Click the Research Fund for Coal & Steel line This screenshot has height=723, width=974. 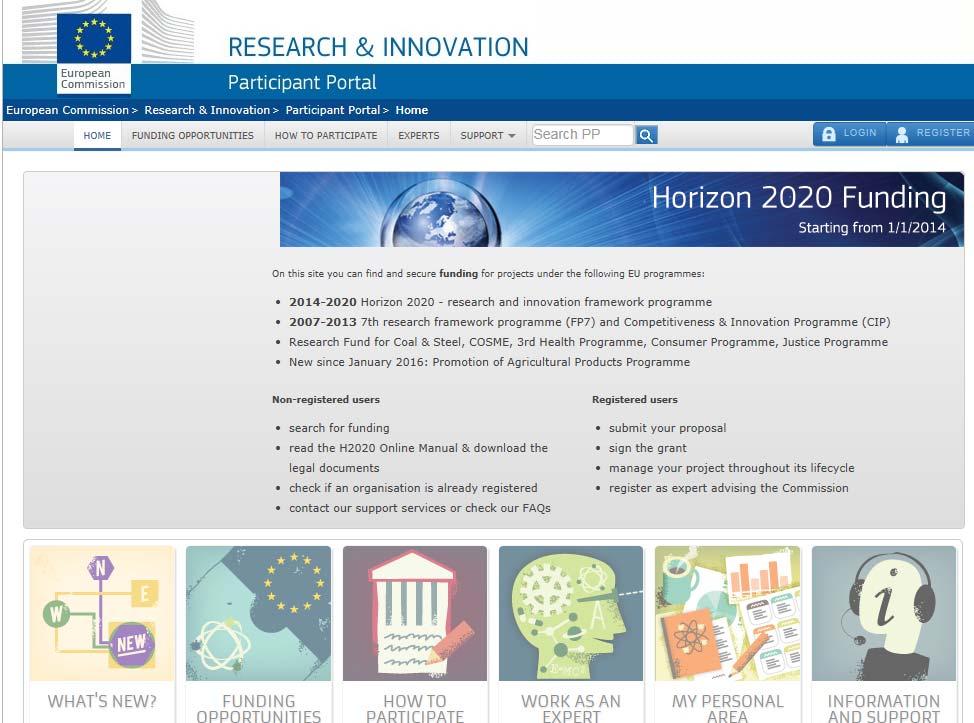588,342
